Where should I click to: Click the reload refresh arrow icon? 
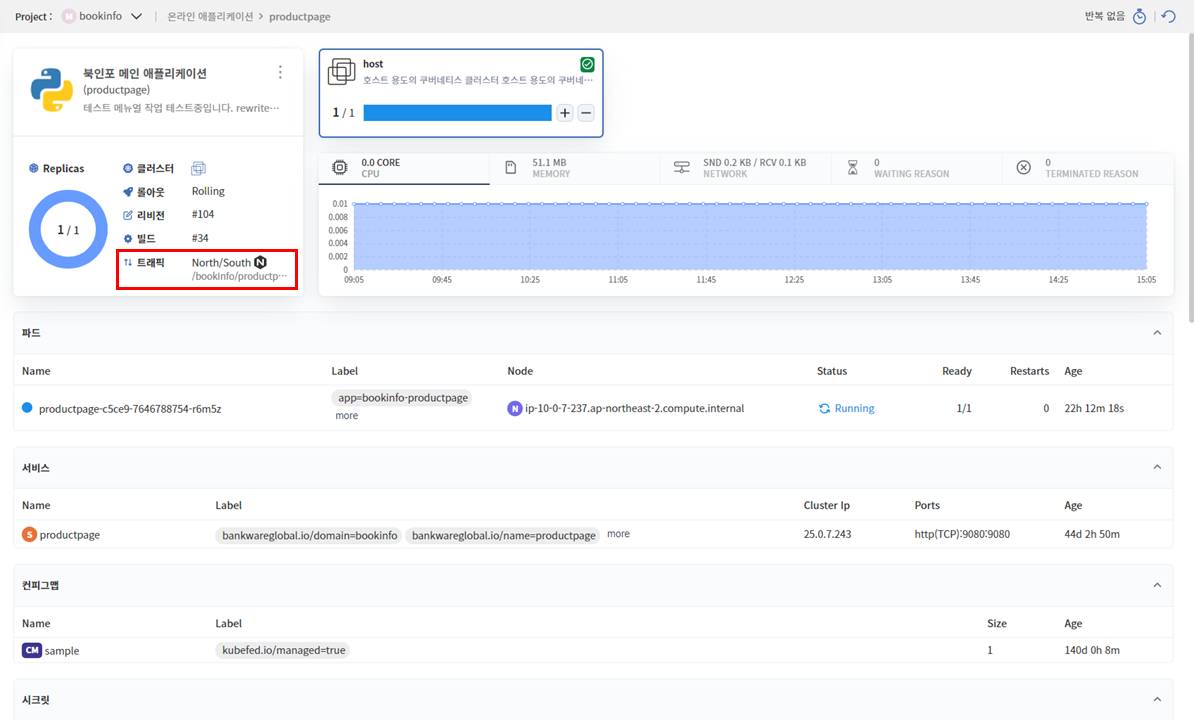1169,16
